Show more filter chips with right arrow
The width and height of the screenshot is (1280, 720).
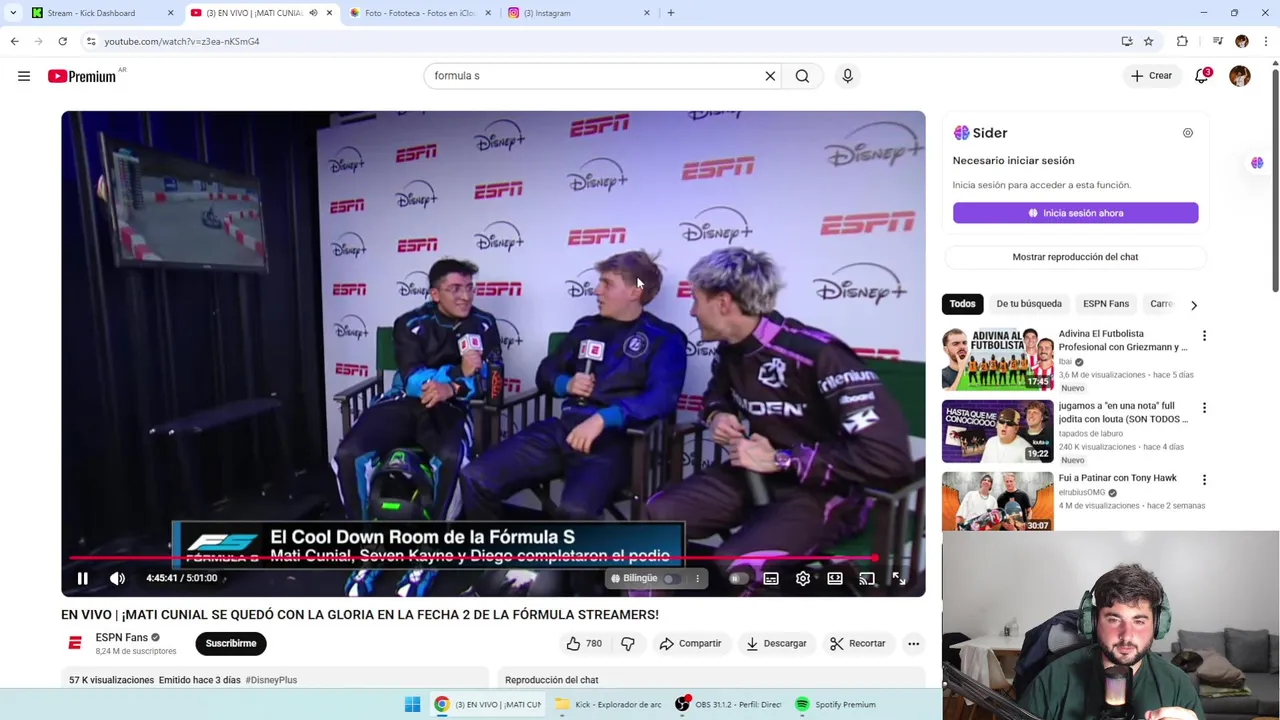[1193, 305]
